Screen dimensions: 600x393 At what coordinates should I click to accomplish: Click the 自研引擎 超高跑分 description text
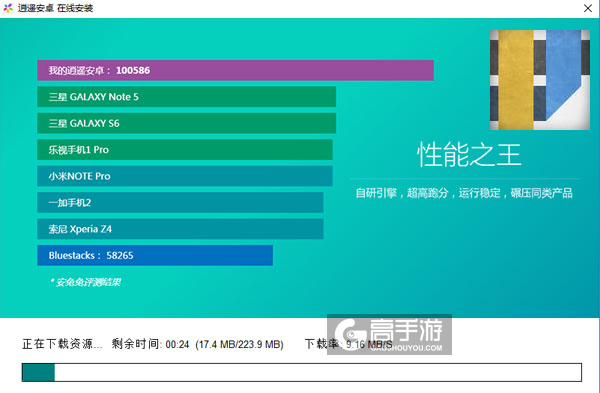tap(464, 193)
